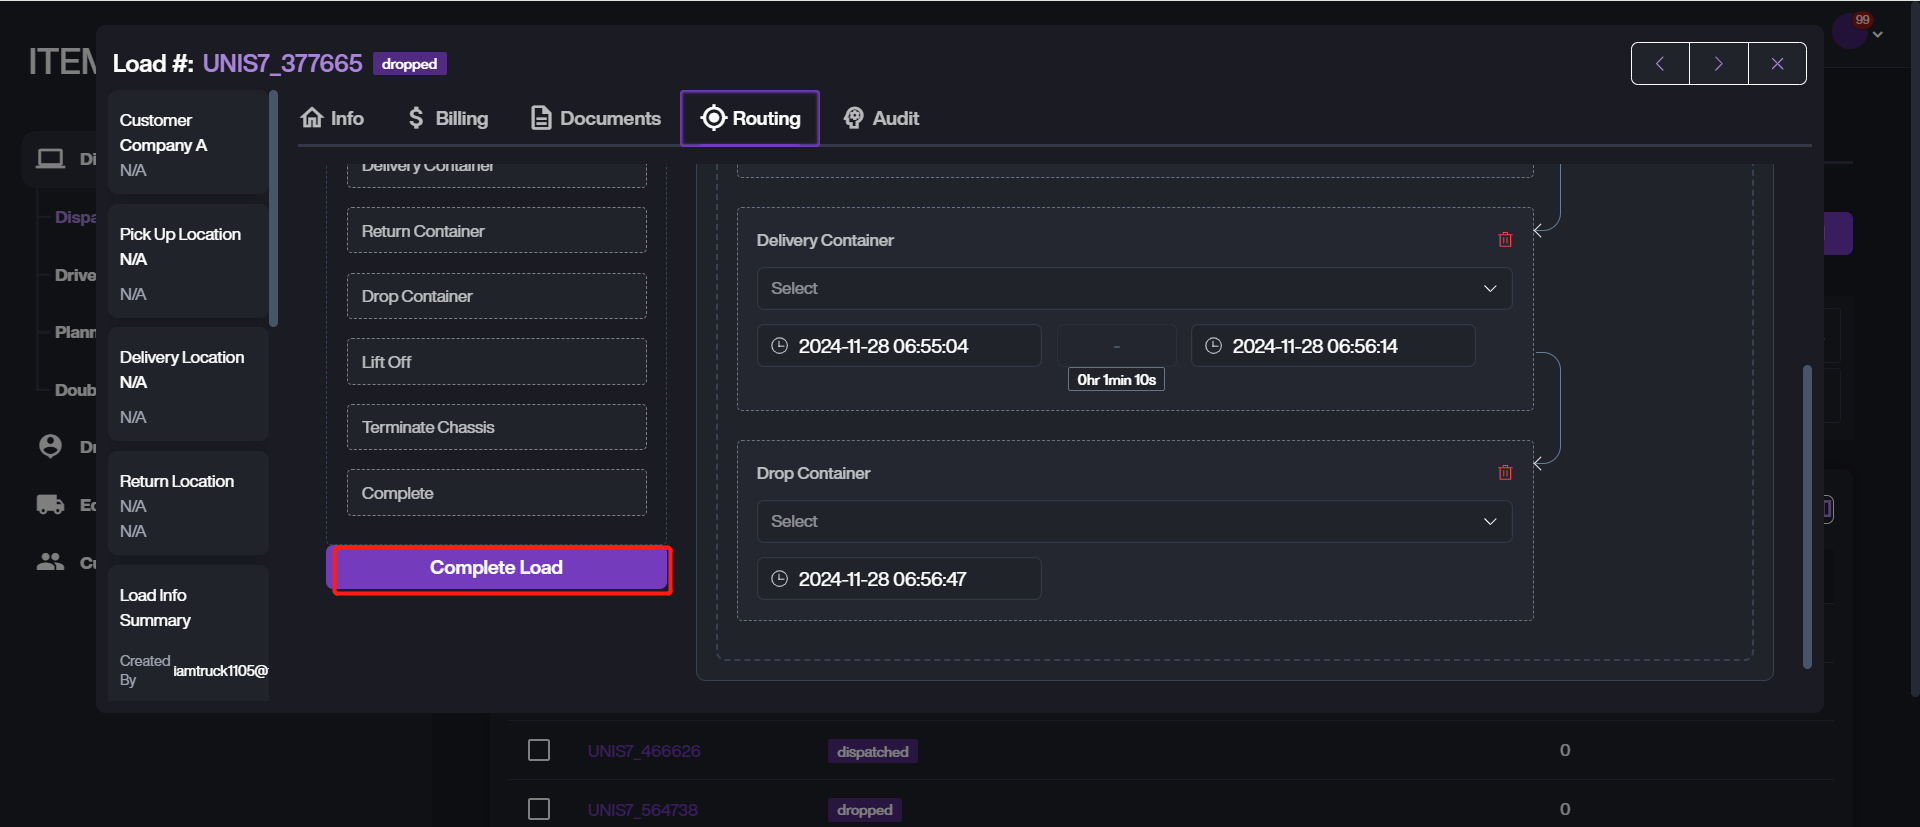
Task: Click the group people icon in sidebar
Action: (50, 562)
